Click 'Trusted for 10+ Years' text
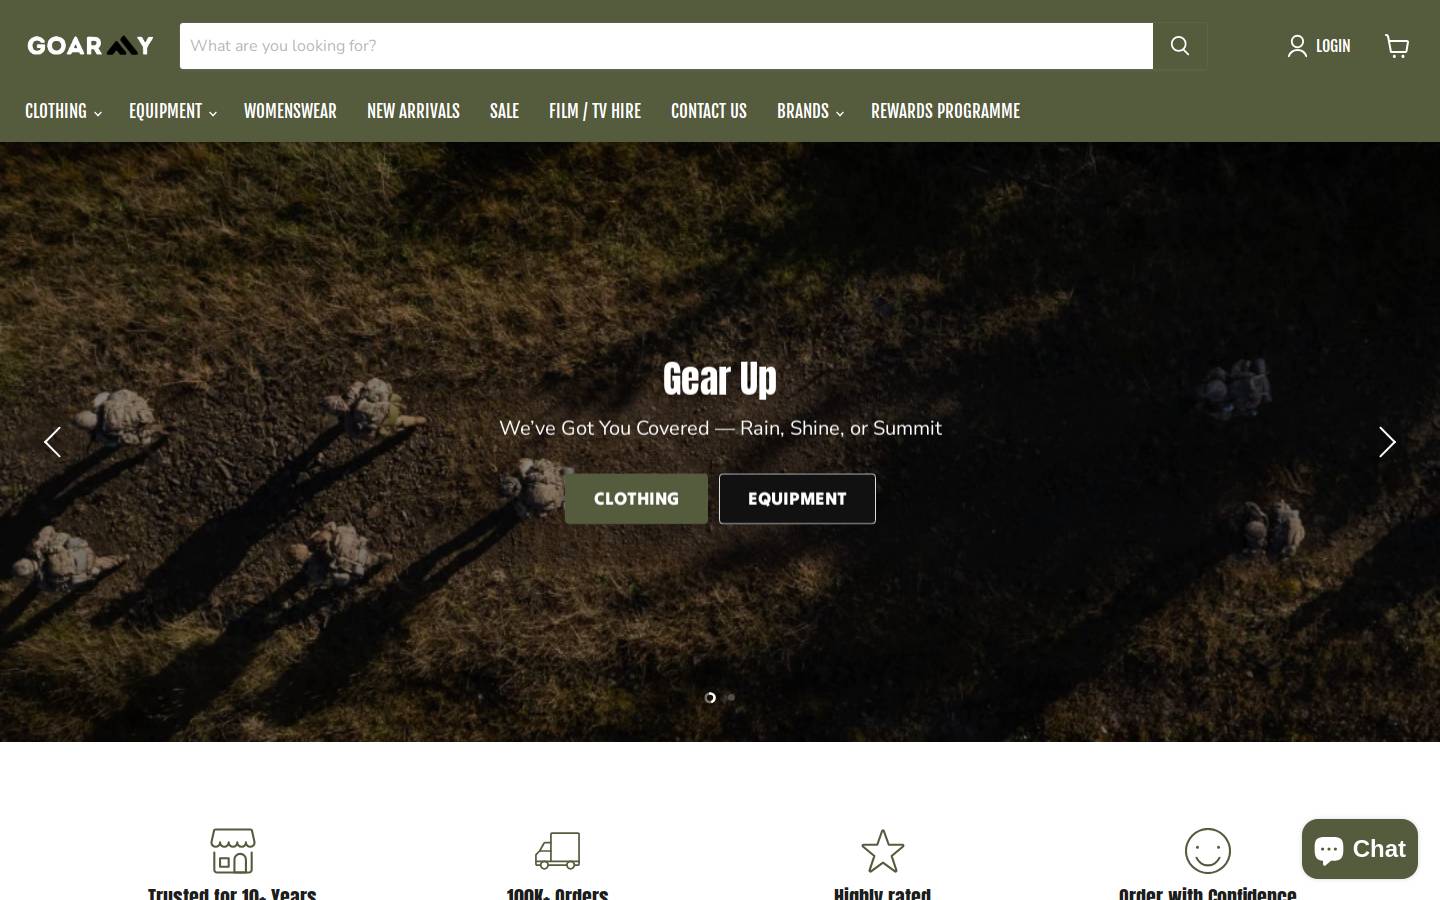 click(232, 893)
